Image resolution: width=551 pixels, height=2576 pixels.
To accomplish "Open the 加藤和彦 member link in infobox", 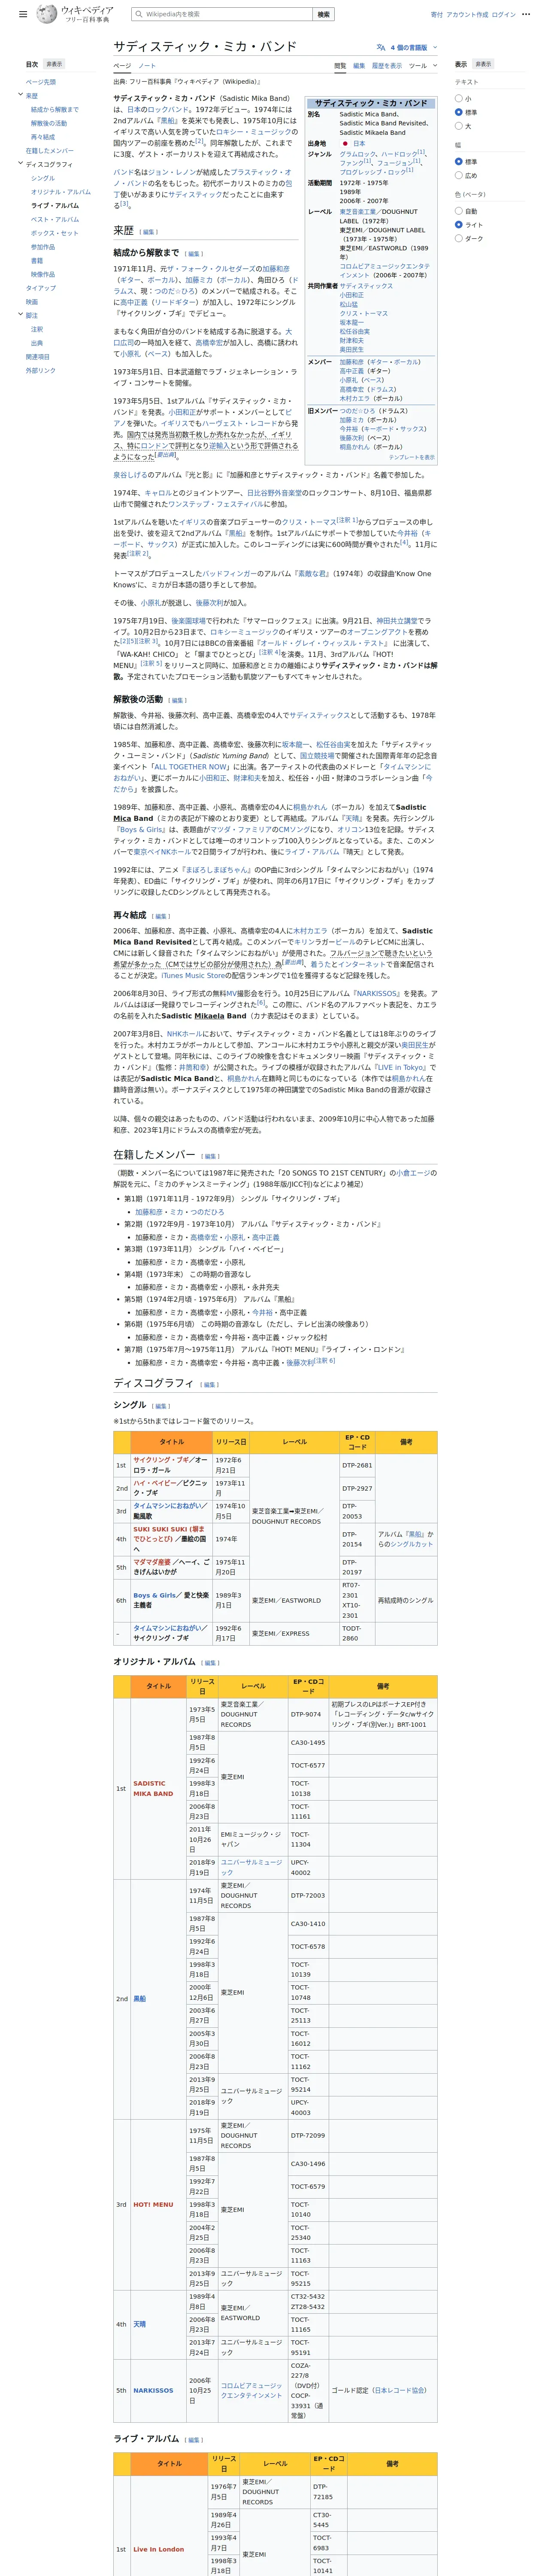I will pyautogui.click(x=351, y=362).
